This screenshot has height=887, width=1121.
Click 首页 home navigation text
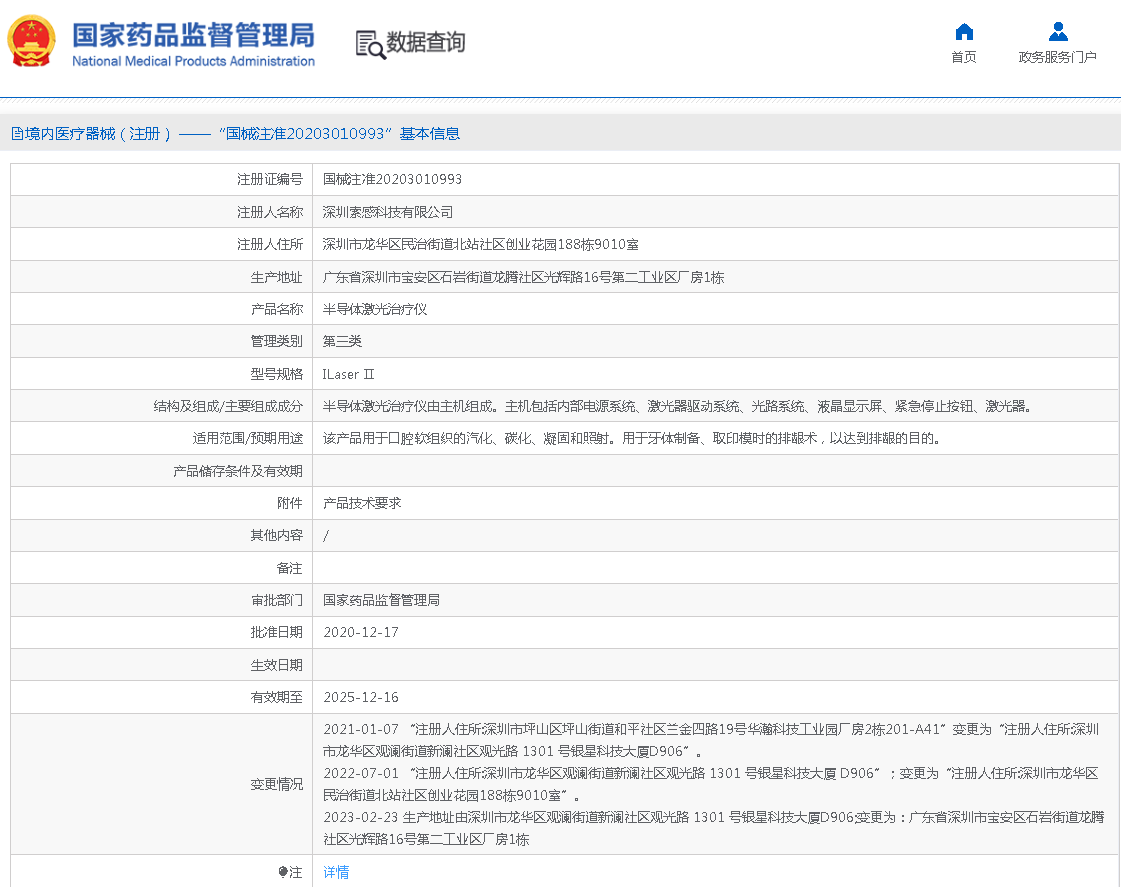963,57
